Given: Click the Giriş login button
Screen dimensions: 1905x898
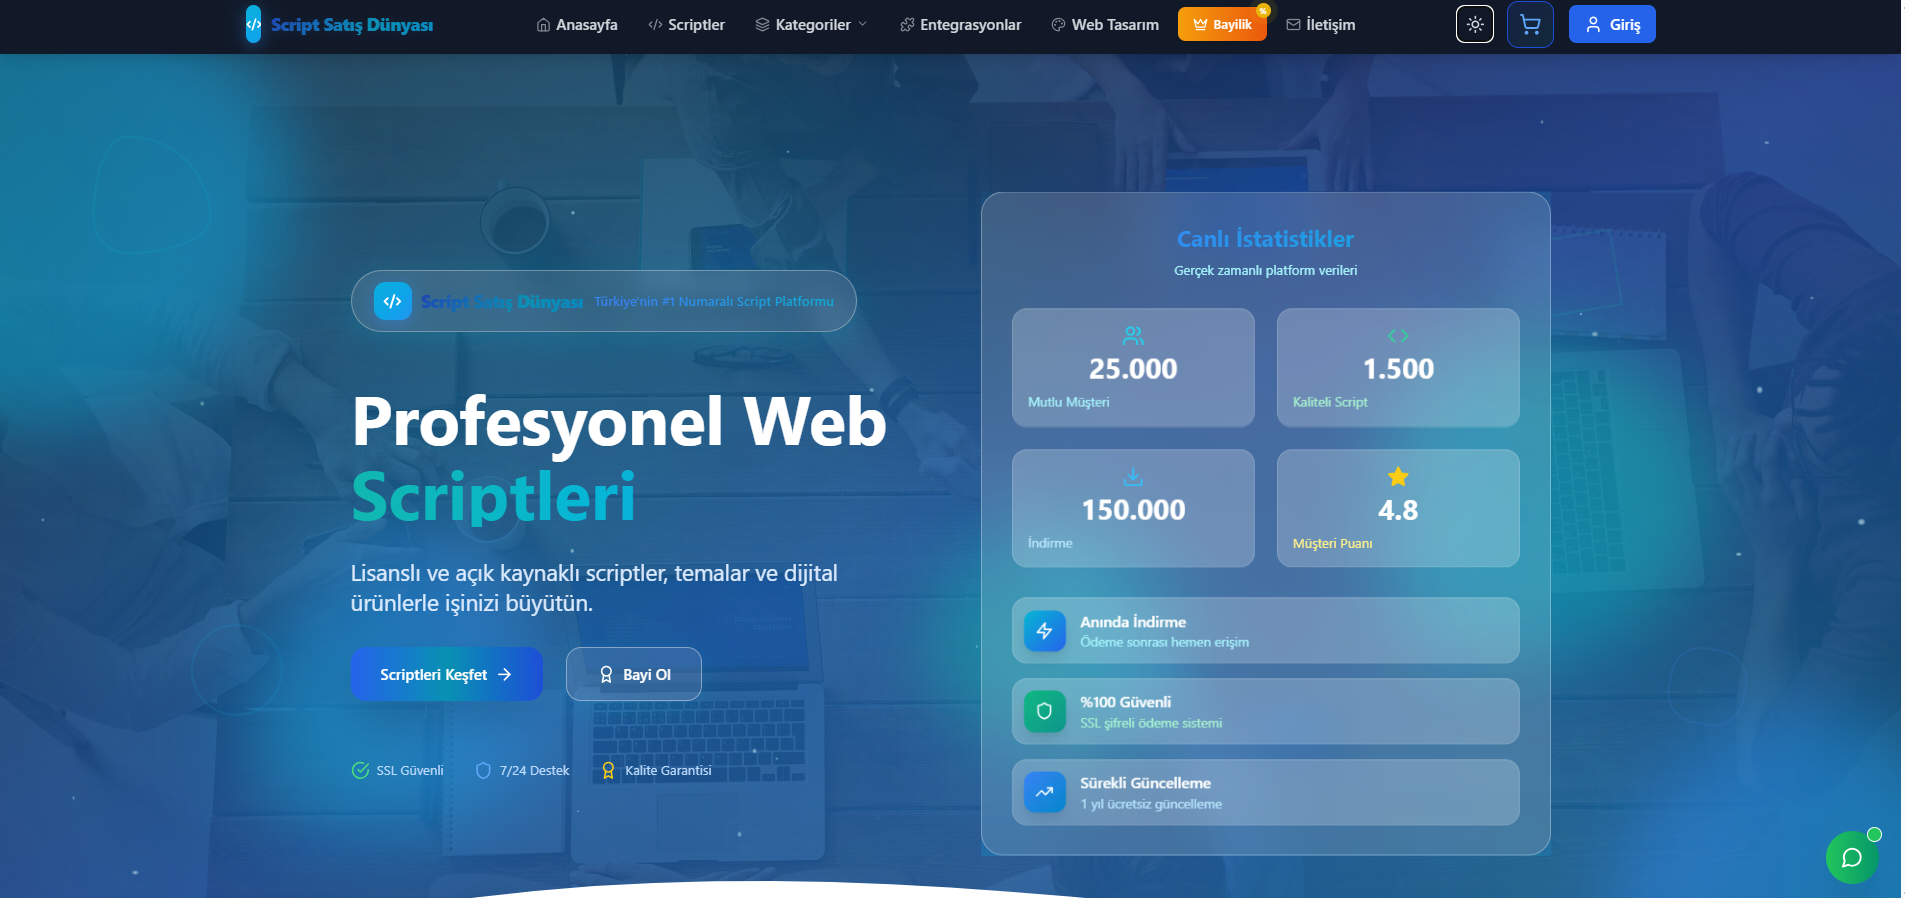Looking at the screenshot, I should [x=1612, y=25].
